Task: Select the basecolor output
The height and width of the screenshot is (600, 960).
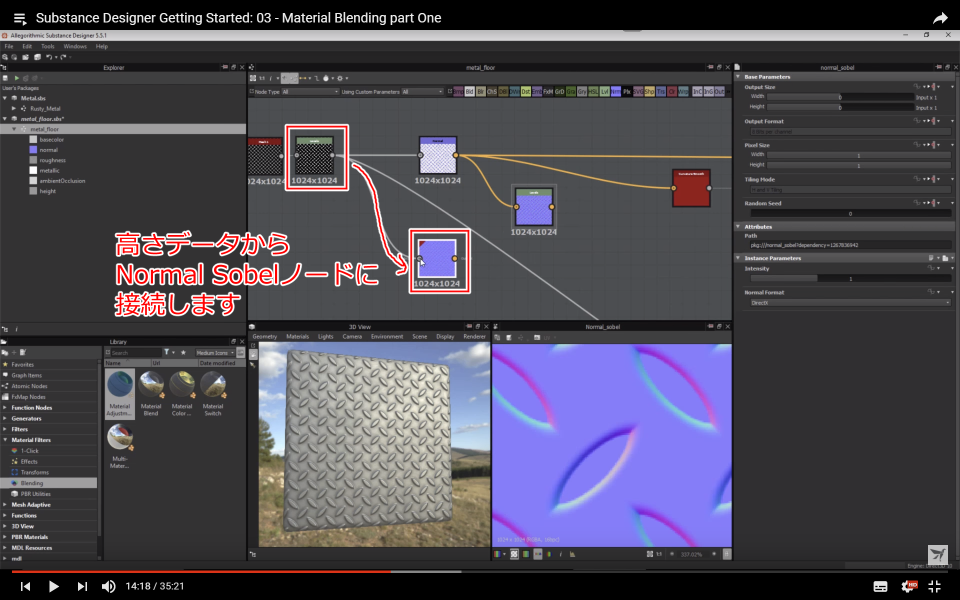Action: pyautogui.click(x=51, y=140)
